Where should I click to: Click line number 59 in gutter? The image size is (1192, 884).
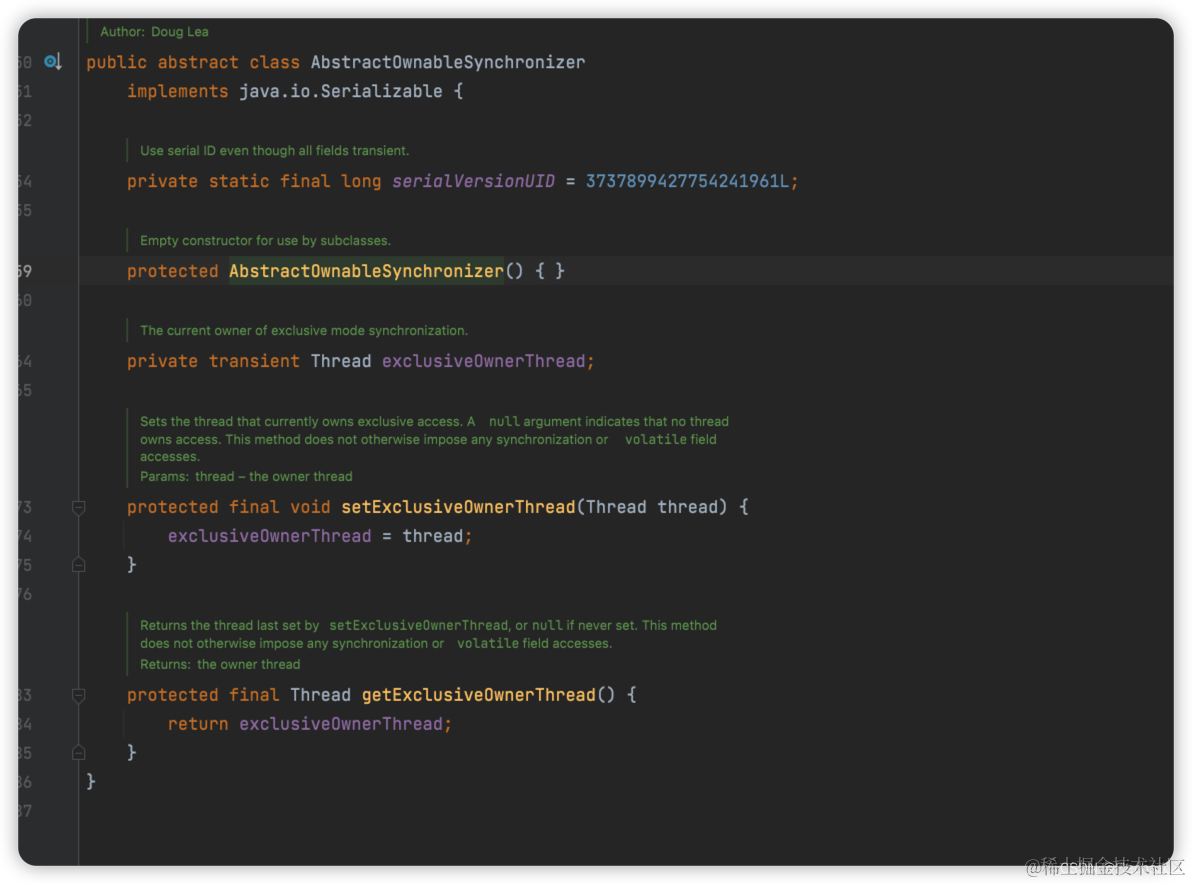pyautogui.click(x=24, y=271)
